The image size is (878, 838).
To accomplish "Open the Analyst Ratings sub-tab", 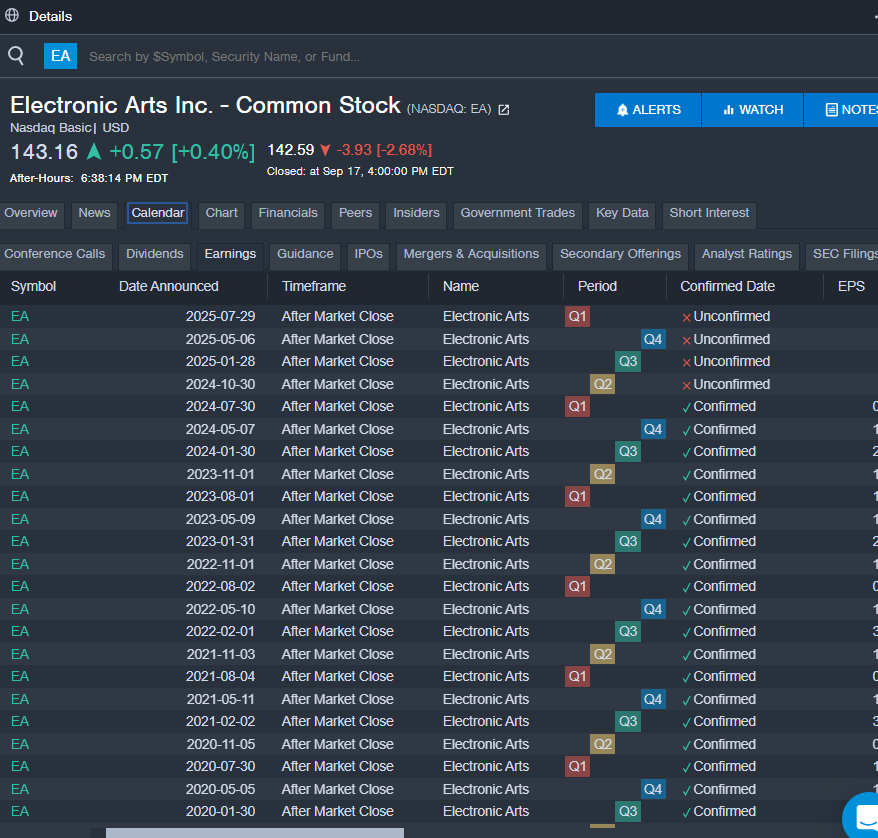I will click(746, 254).
